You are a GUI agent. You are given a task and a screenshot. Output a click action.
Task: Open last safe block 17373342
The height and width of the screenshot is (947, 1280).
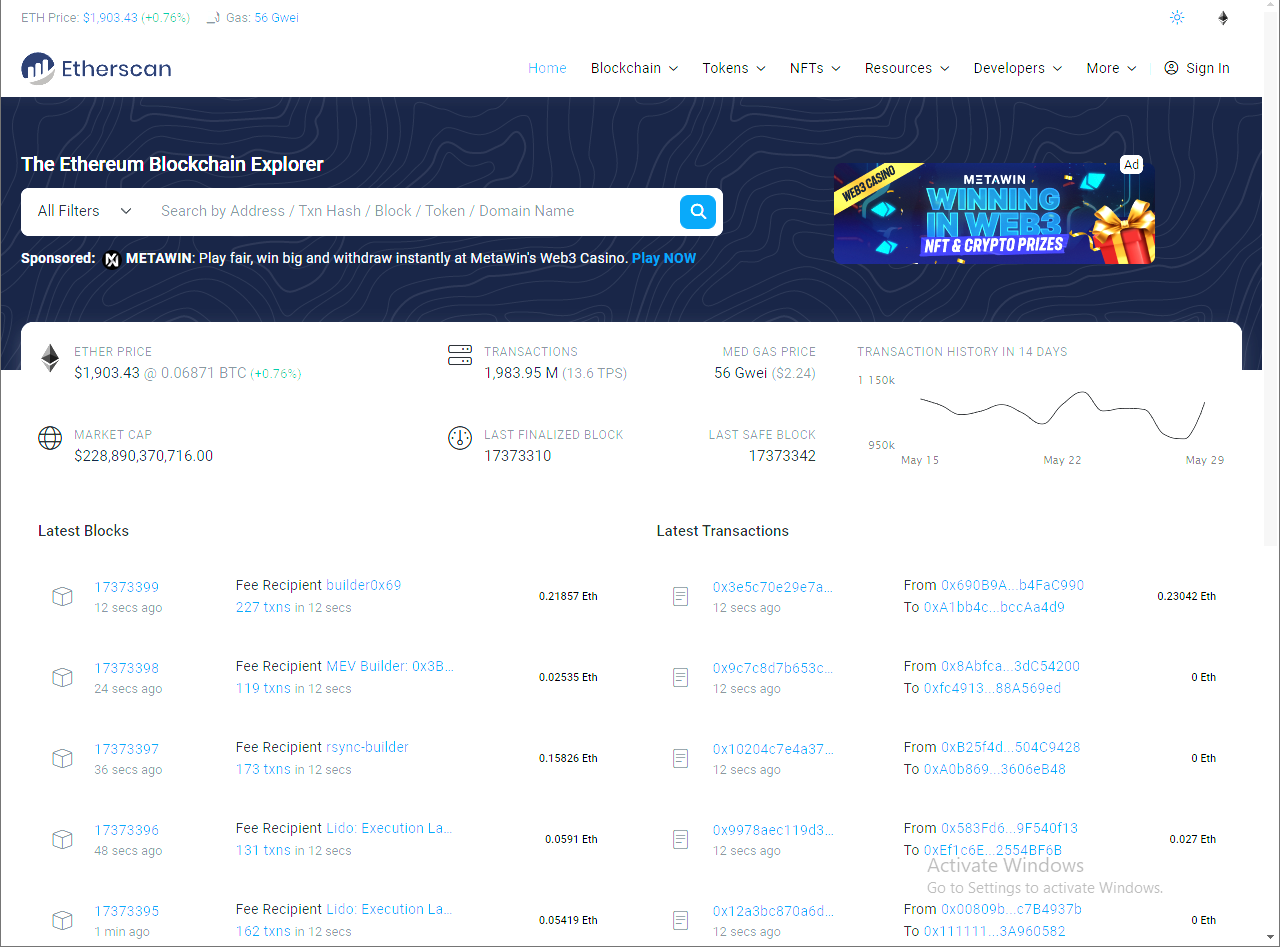[782, 456]
